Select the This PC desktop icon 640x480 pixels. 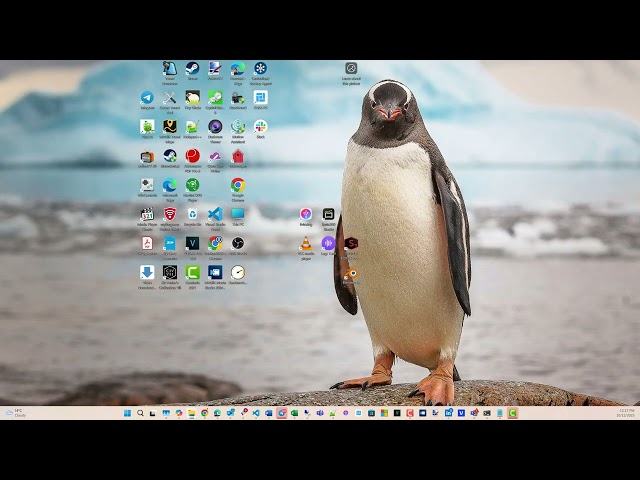[238, 214]
